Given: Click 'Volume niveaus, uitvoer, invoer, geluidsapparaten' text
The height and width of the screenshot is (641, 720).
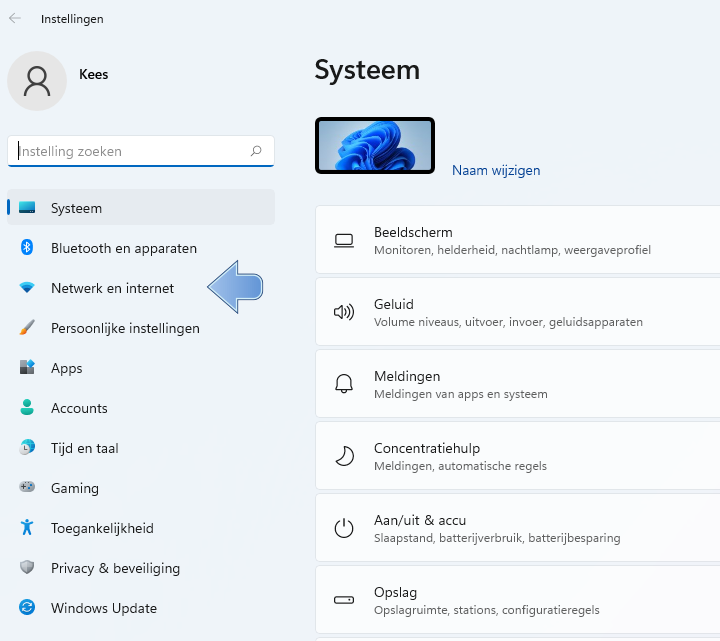Looking at the screenshot, I should [x=508, y=322].
